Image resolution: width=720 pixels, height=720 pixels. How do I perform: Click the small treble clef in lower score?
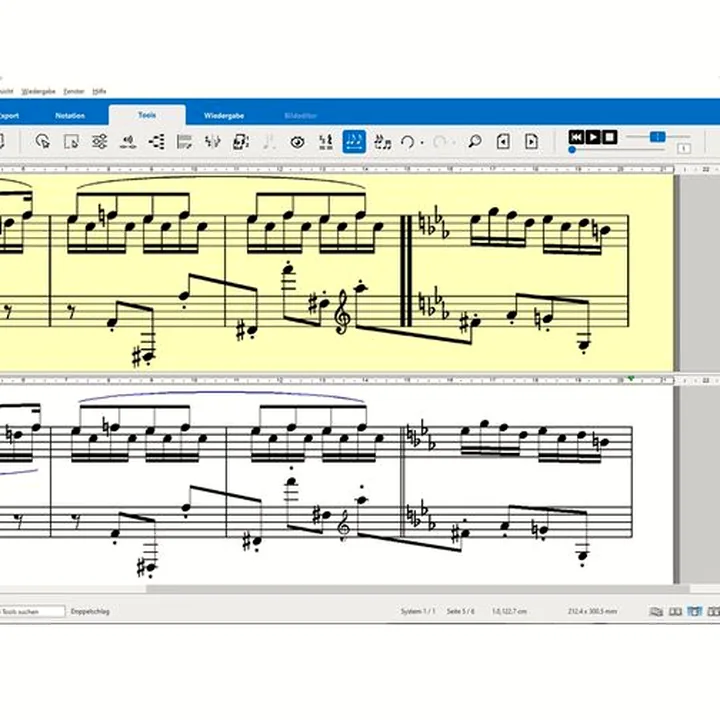343,523
